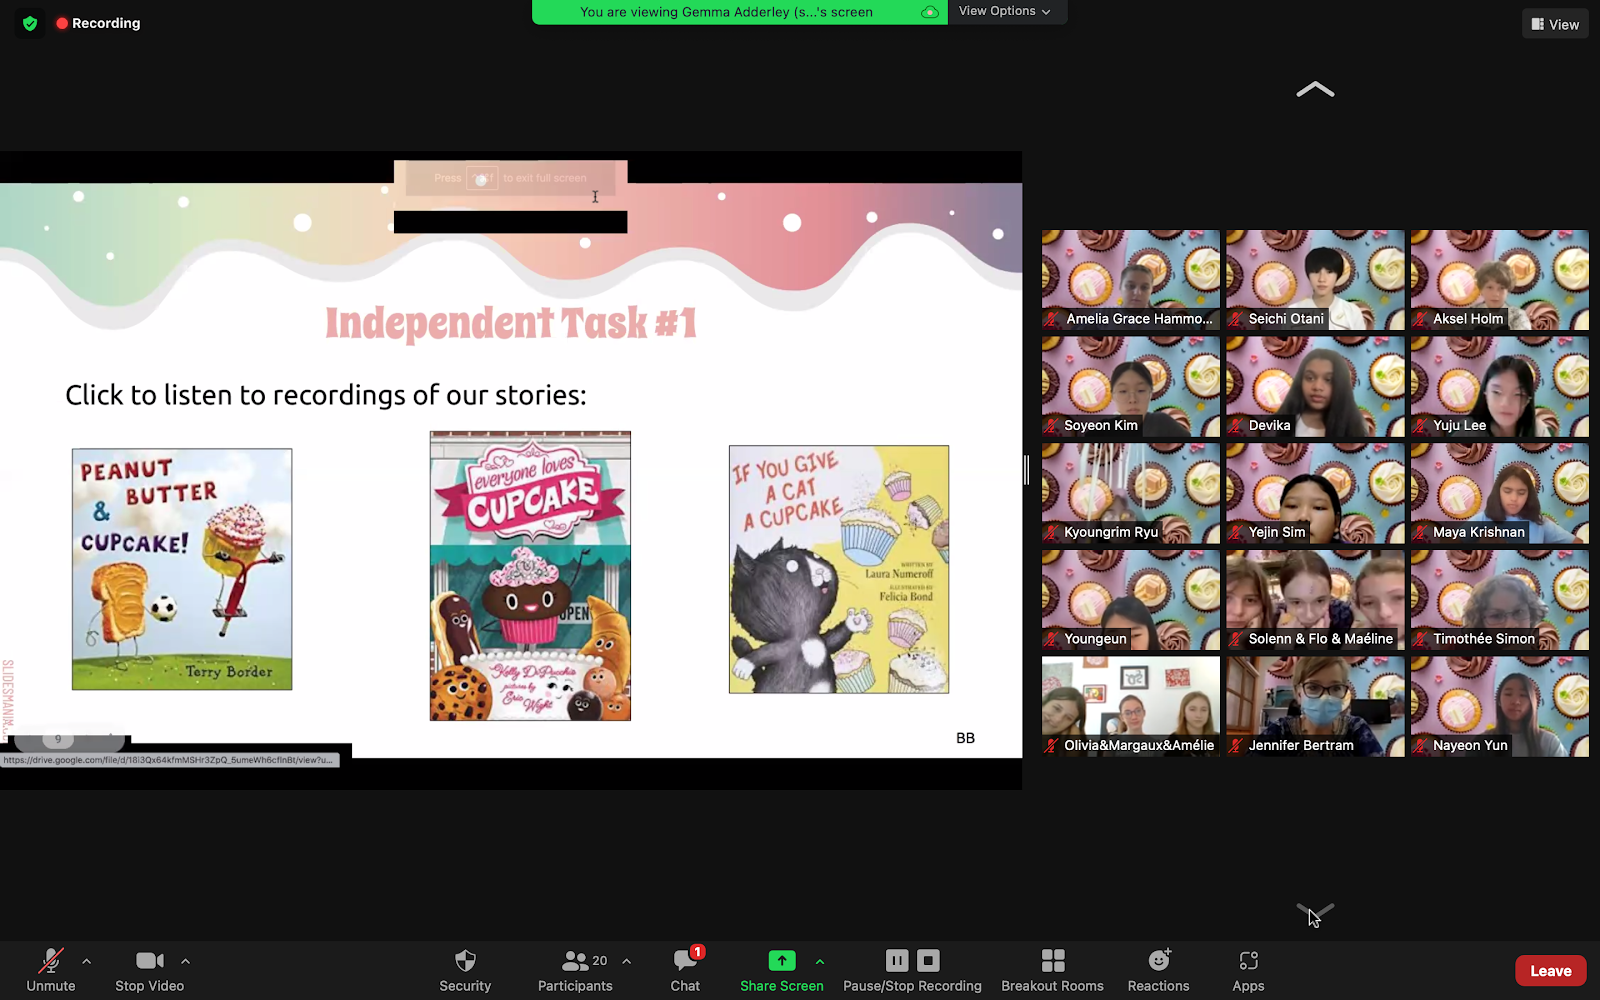The width and height of the screenshot is (1600, 1000).
Task: Click muted mic icon on Aksel Holm's tile
Action: (1421, 319)
